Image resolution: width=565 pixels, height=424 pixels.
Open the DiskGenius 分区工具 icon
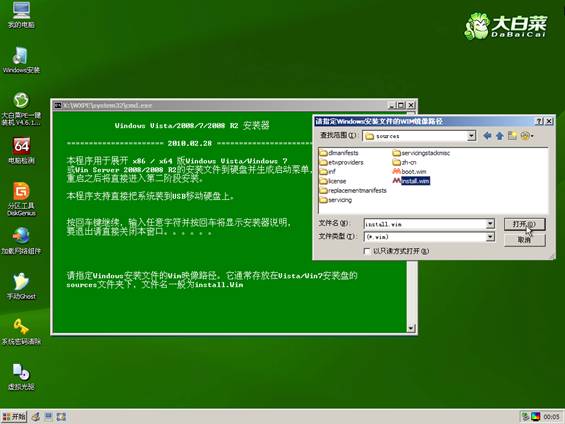pyautogui.click(x=21, y=199)
